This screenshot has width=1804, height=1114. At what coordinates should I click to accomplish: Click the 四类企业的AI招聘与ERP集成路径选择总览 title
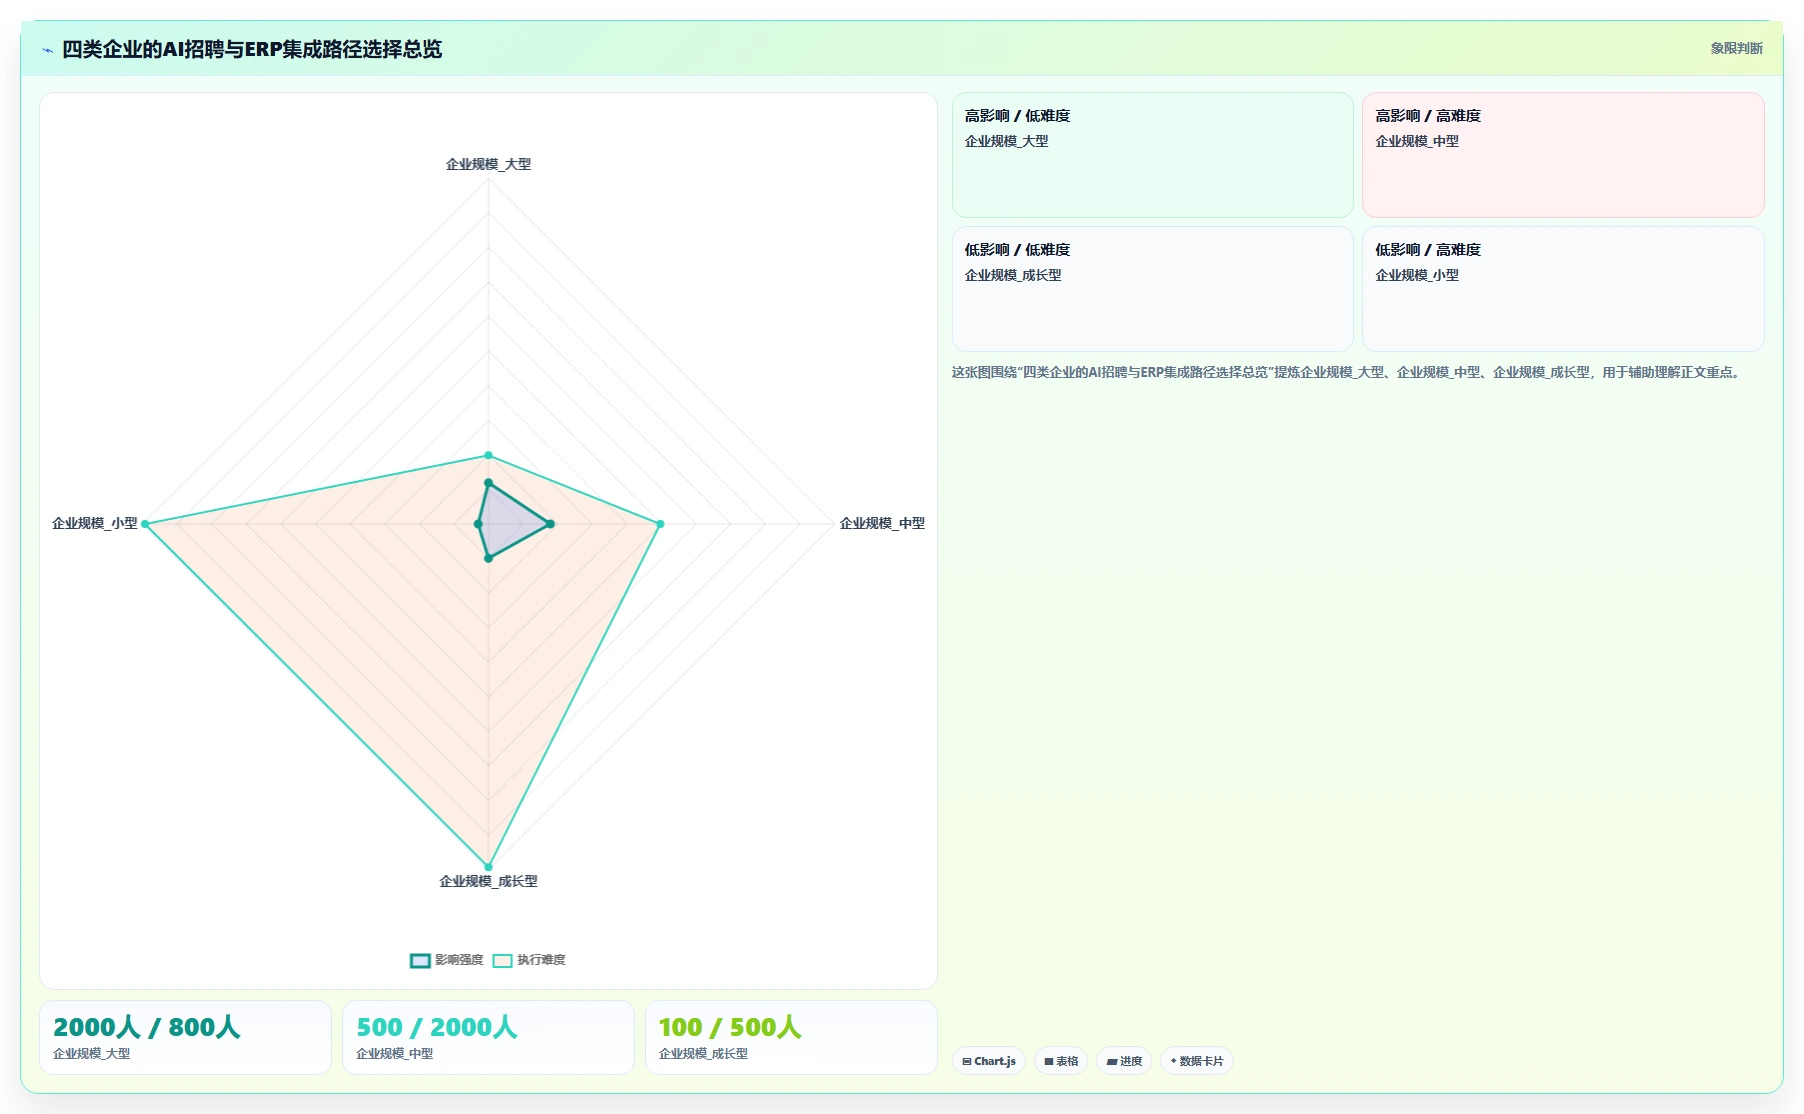click(x=252, y=49)
